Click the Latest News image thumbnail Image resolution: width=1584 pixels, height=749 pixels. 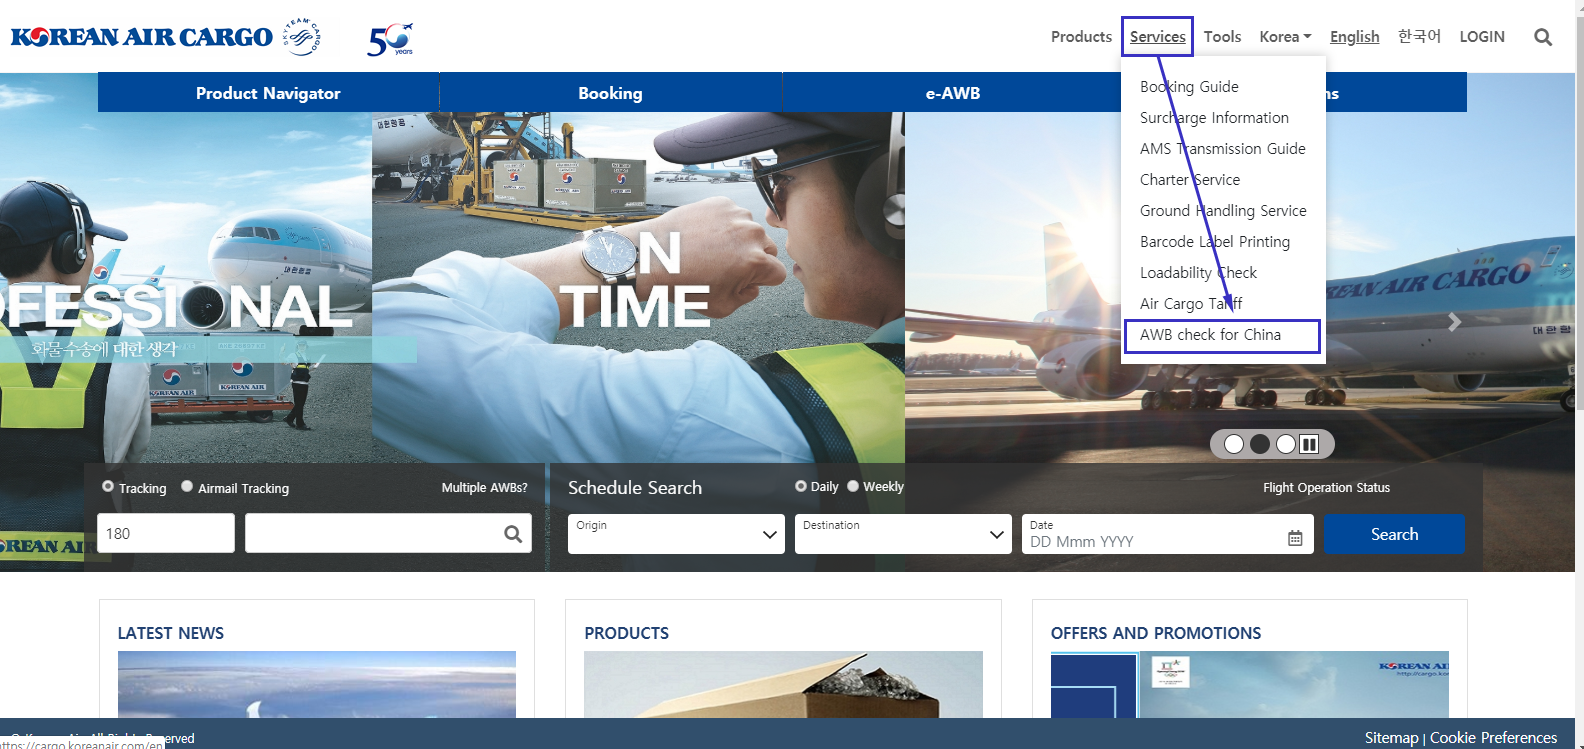tap(317, 684)
